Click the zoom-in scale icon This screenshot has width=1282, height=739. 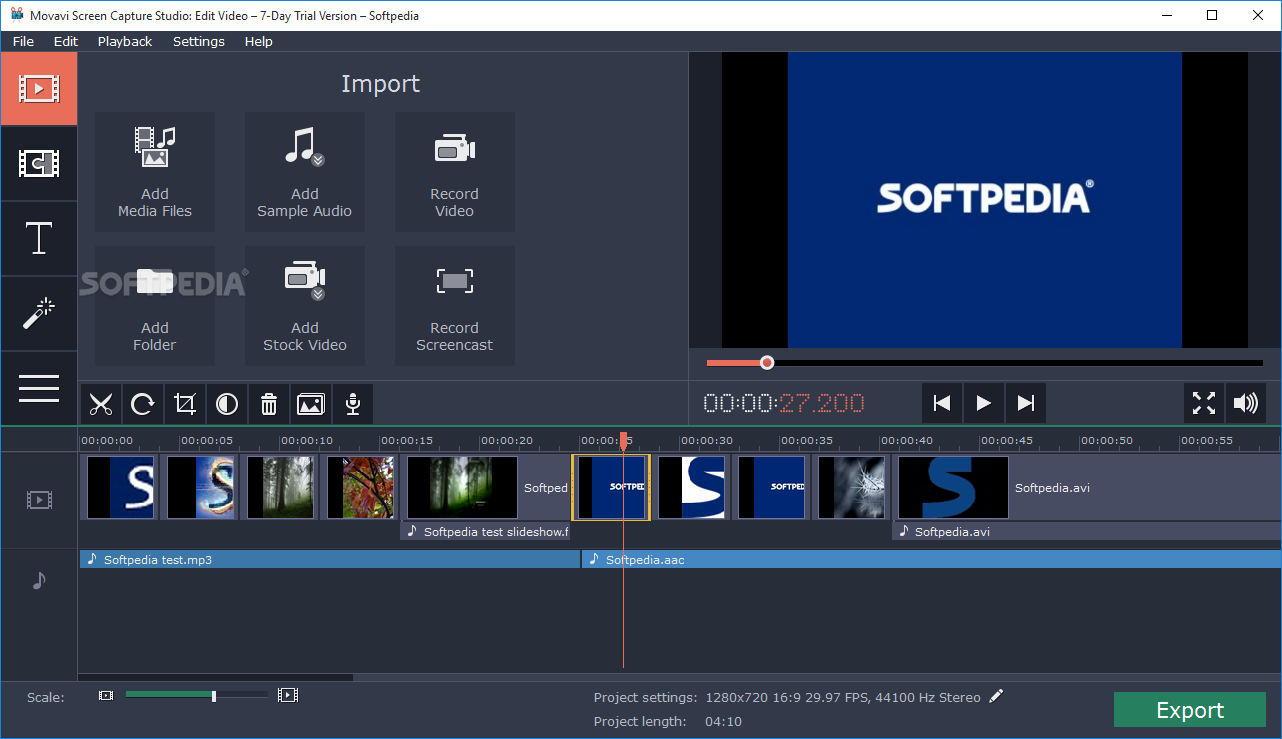coord(288,695)
